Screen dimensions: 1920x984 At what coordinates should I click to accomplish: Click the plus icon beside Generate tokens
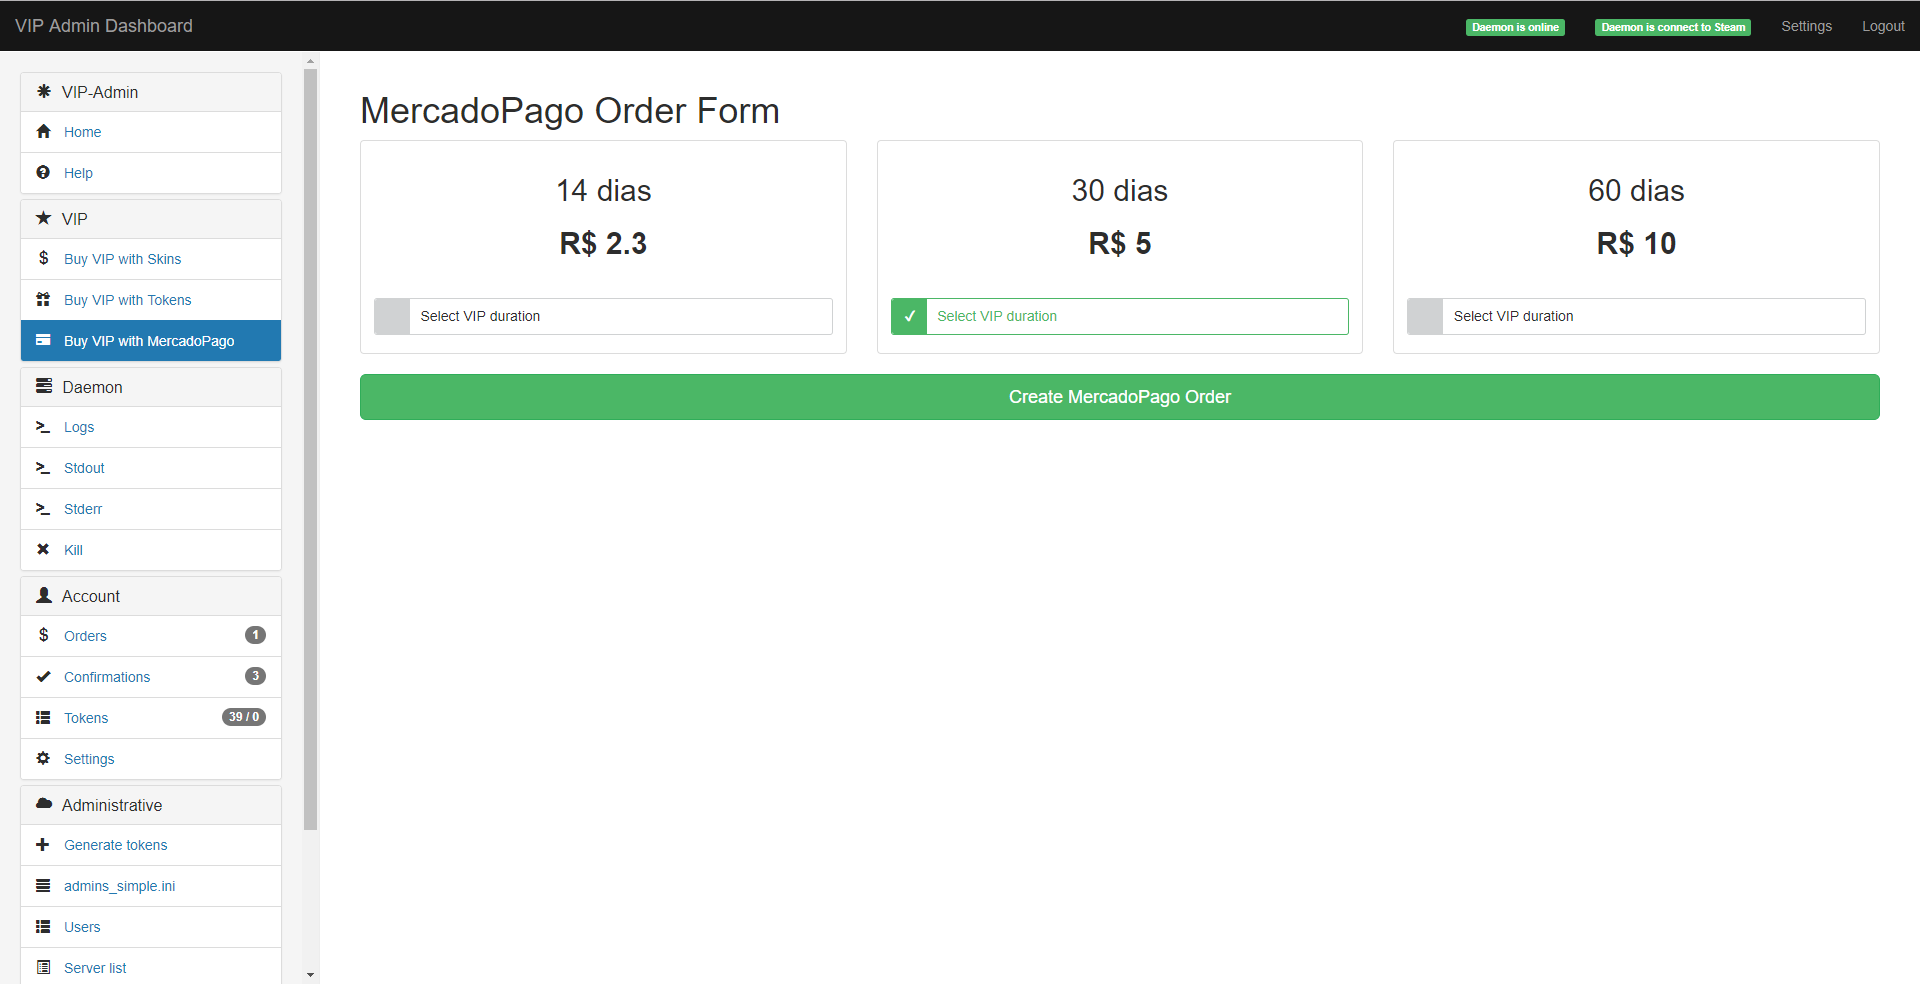(43, 844)
